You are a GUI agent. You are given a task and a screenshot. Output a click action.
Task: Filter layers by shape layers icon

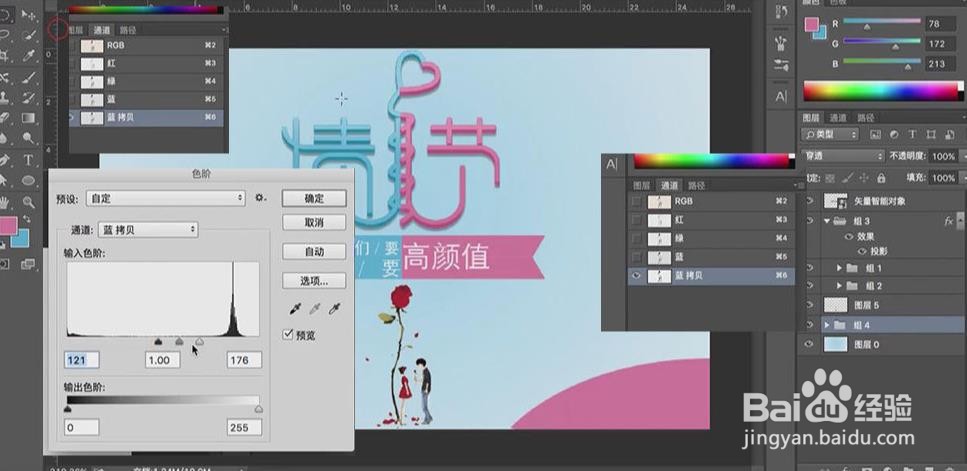point(932,134)
